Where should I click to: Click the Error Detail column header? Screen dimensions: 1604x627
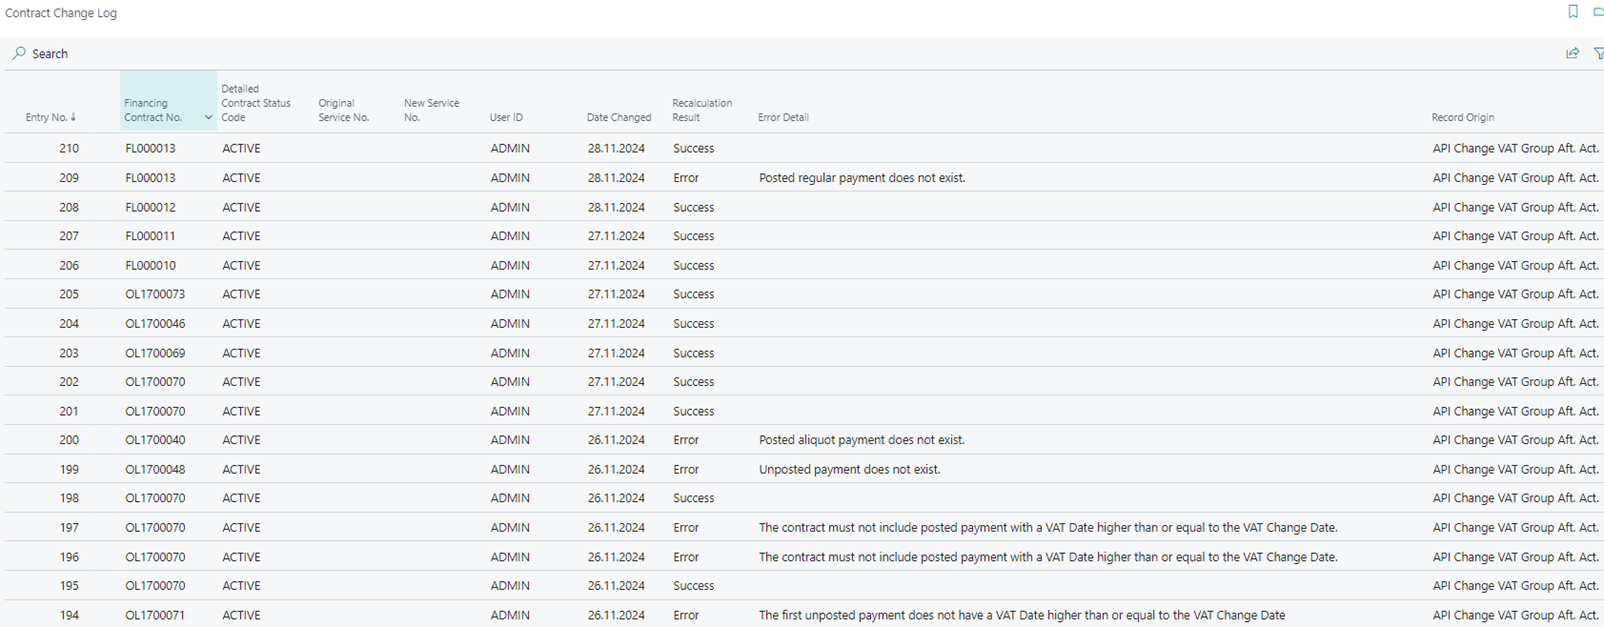[x=783, y=117]
